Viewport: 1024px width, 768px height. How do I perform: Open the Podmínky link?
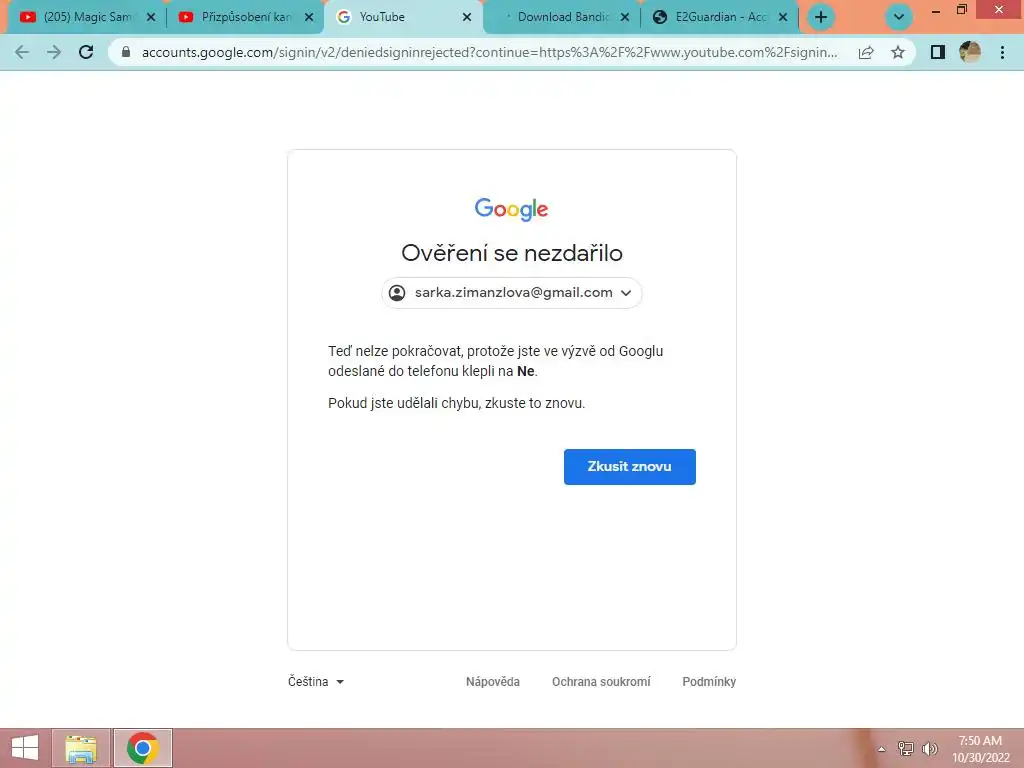(709, 682)
